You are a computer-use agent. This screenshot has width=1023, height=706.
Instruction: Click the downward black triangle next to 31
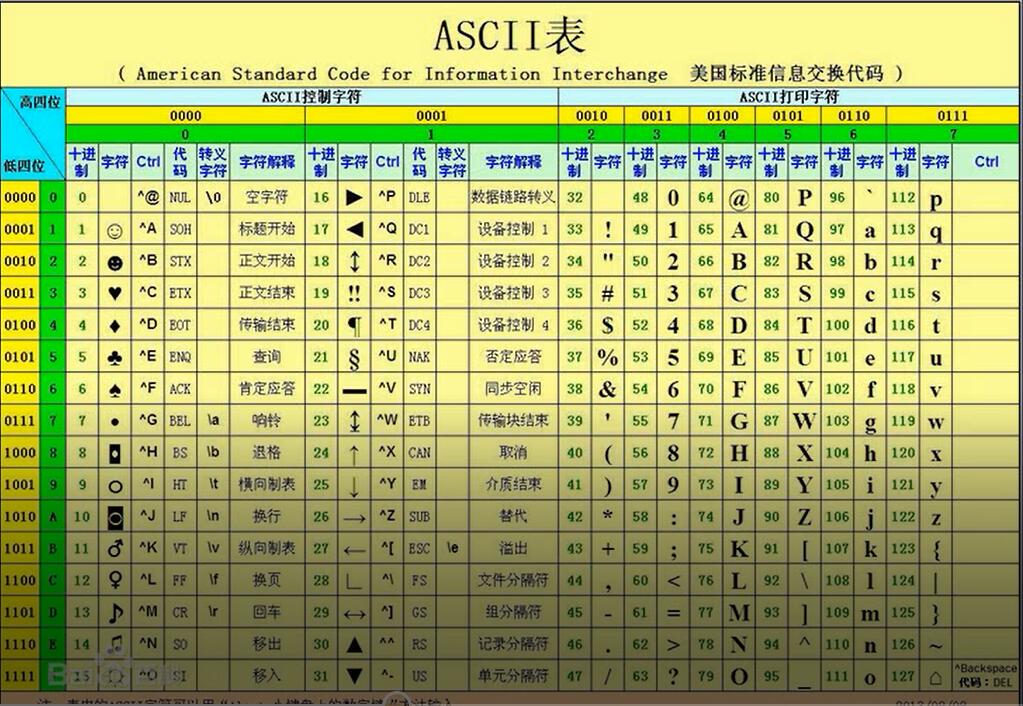click(x=354, y=676)
